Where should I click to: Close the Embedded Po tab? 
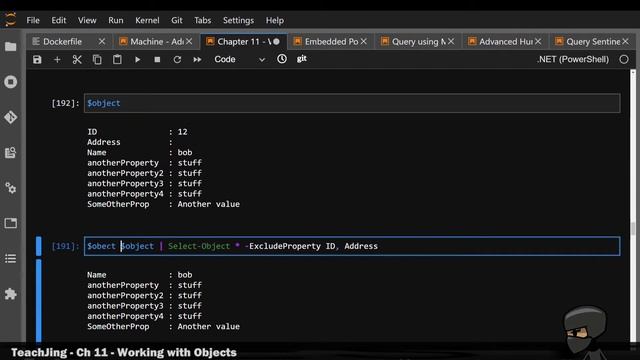[364, 42]
